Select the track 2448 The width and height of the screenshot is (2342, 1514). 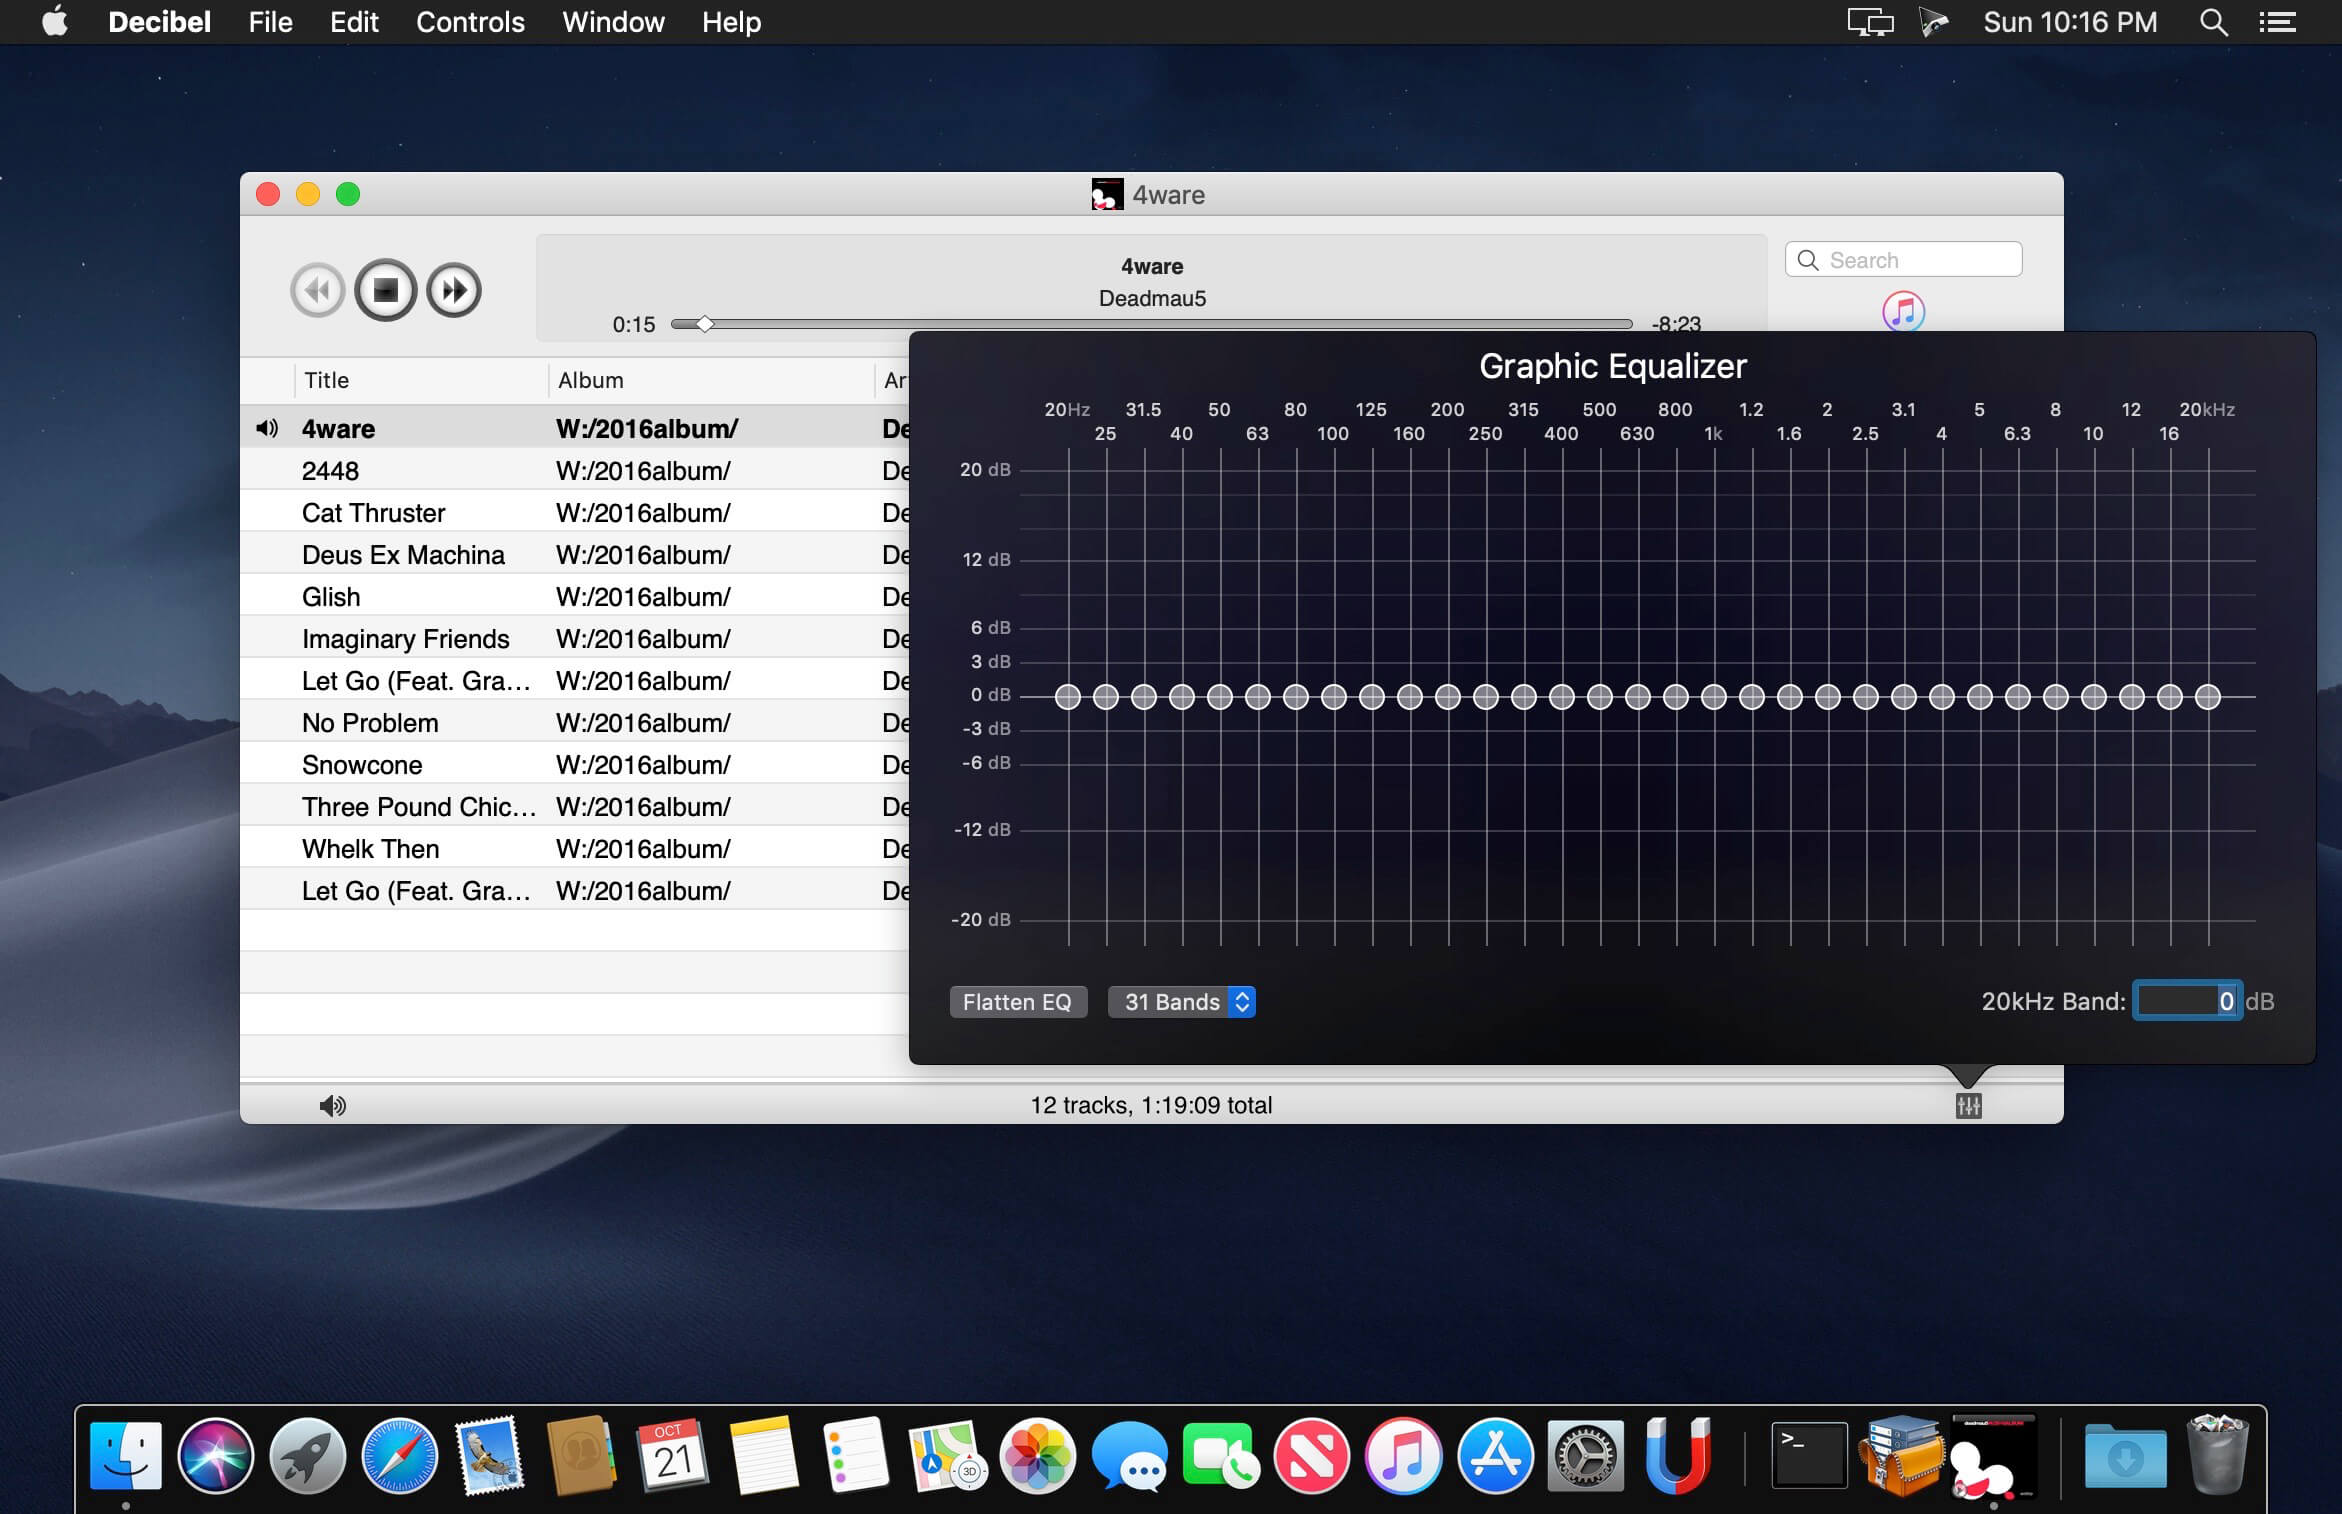574,470
